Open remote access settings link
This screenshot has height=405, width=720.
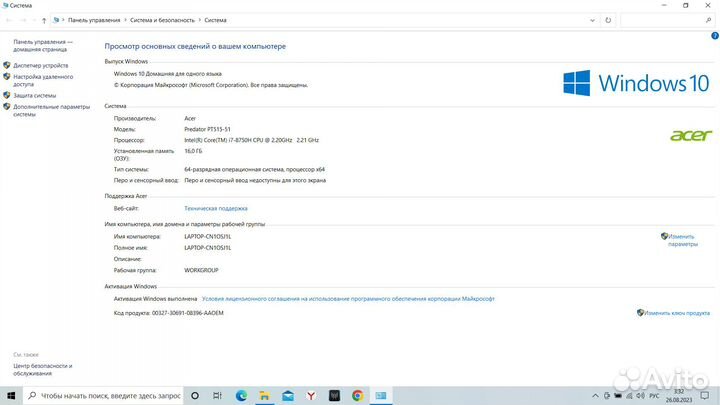point(43,80)
